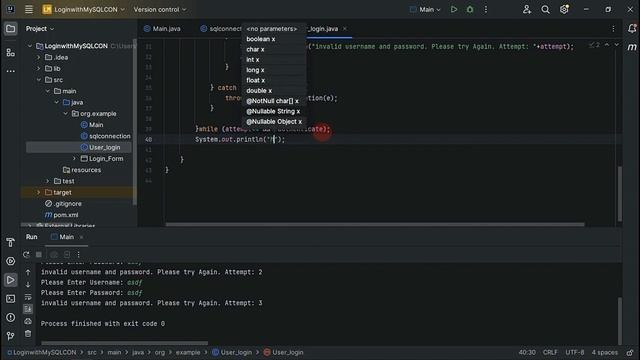The image size is (640, 360).
Task: Open editor tabs options menu
Action: (613, 29)
